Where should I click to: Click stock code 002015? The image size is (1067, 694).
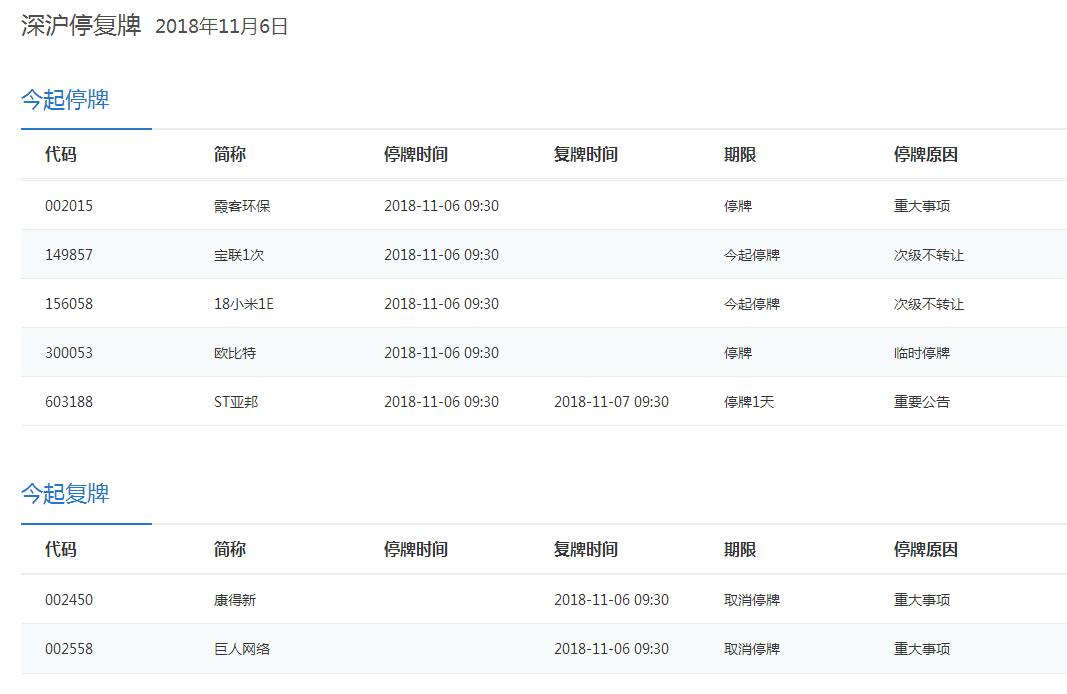click(69, 206)
